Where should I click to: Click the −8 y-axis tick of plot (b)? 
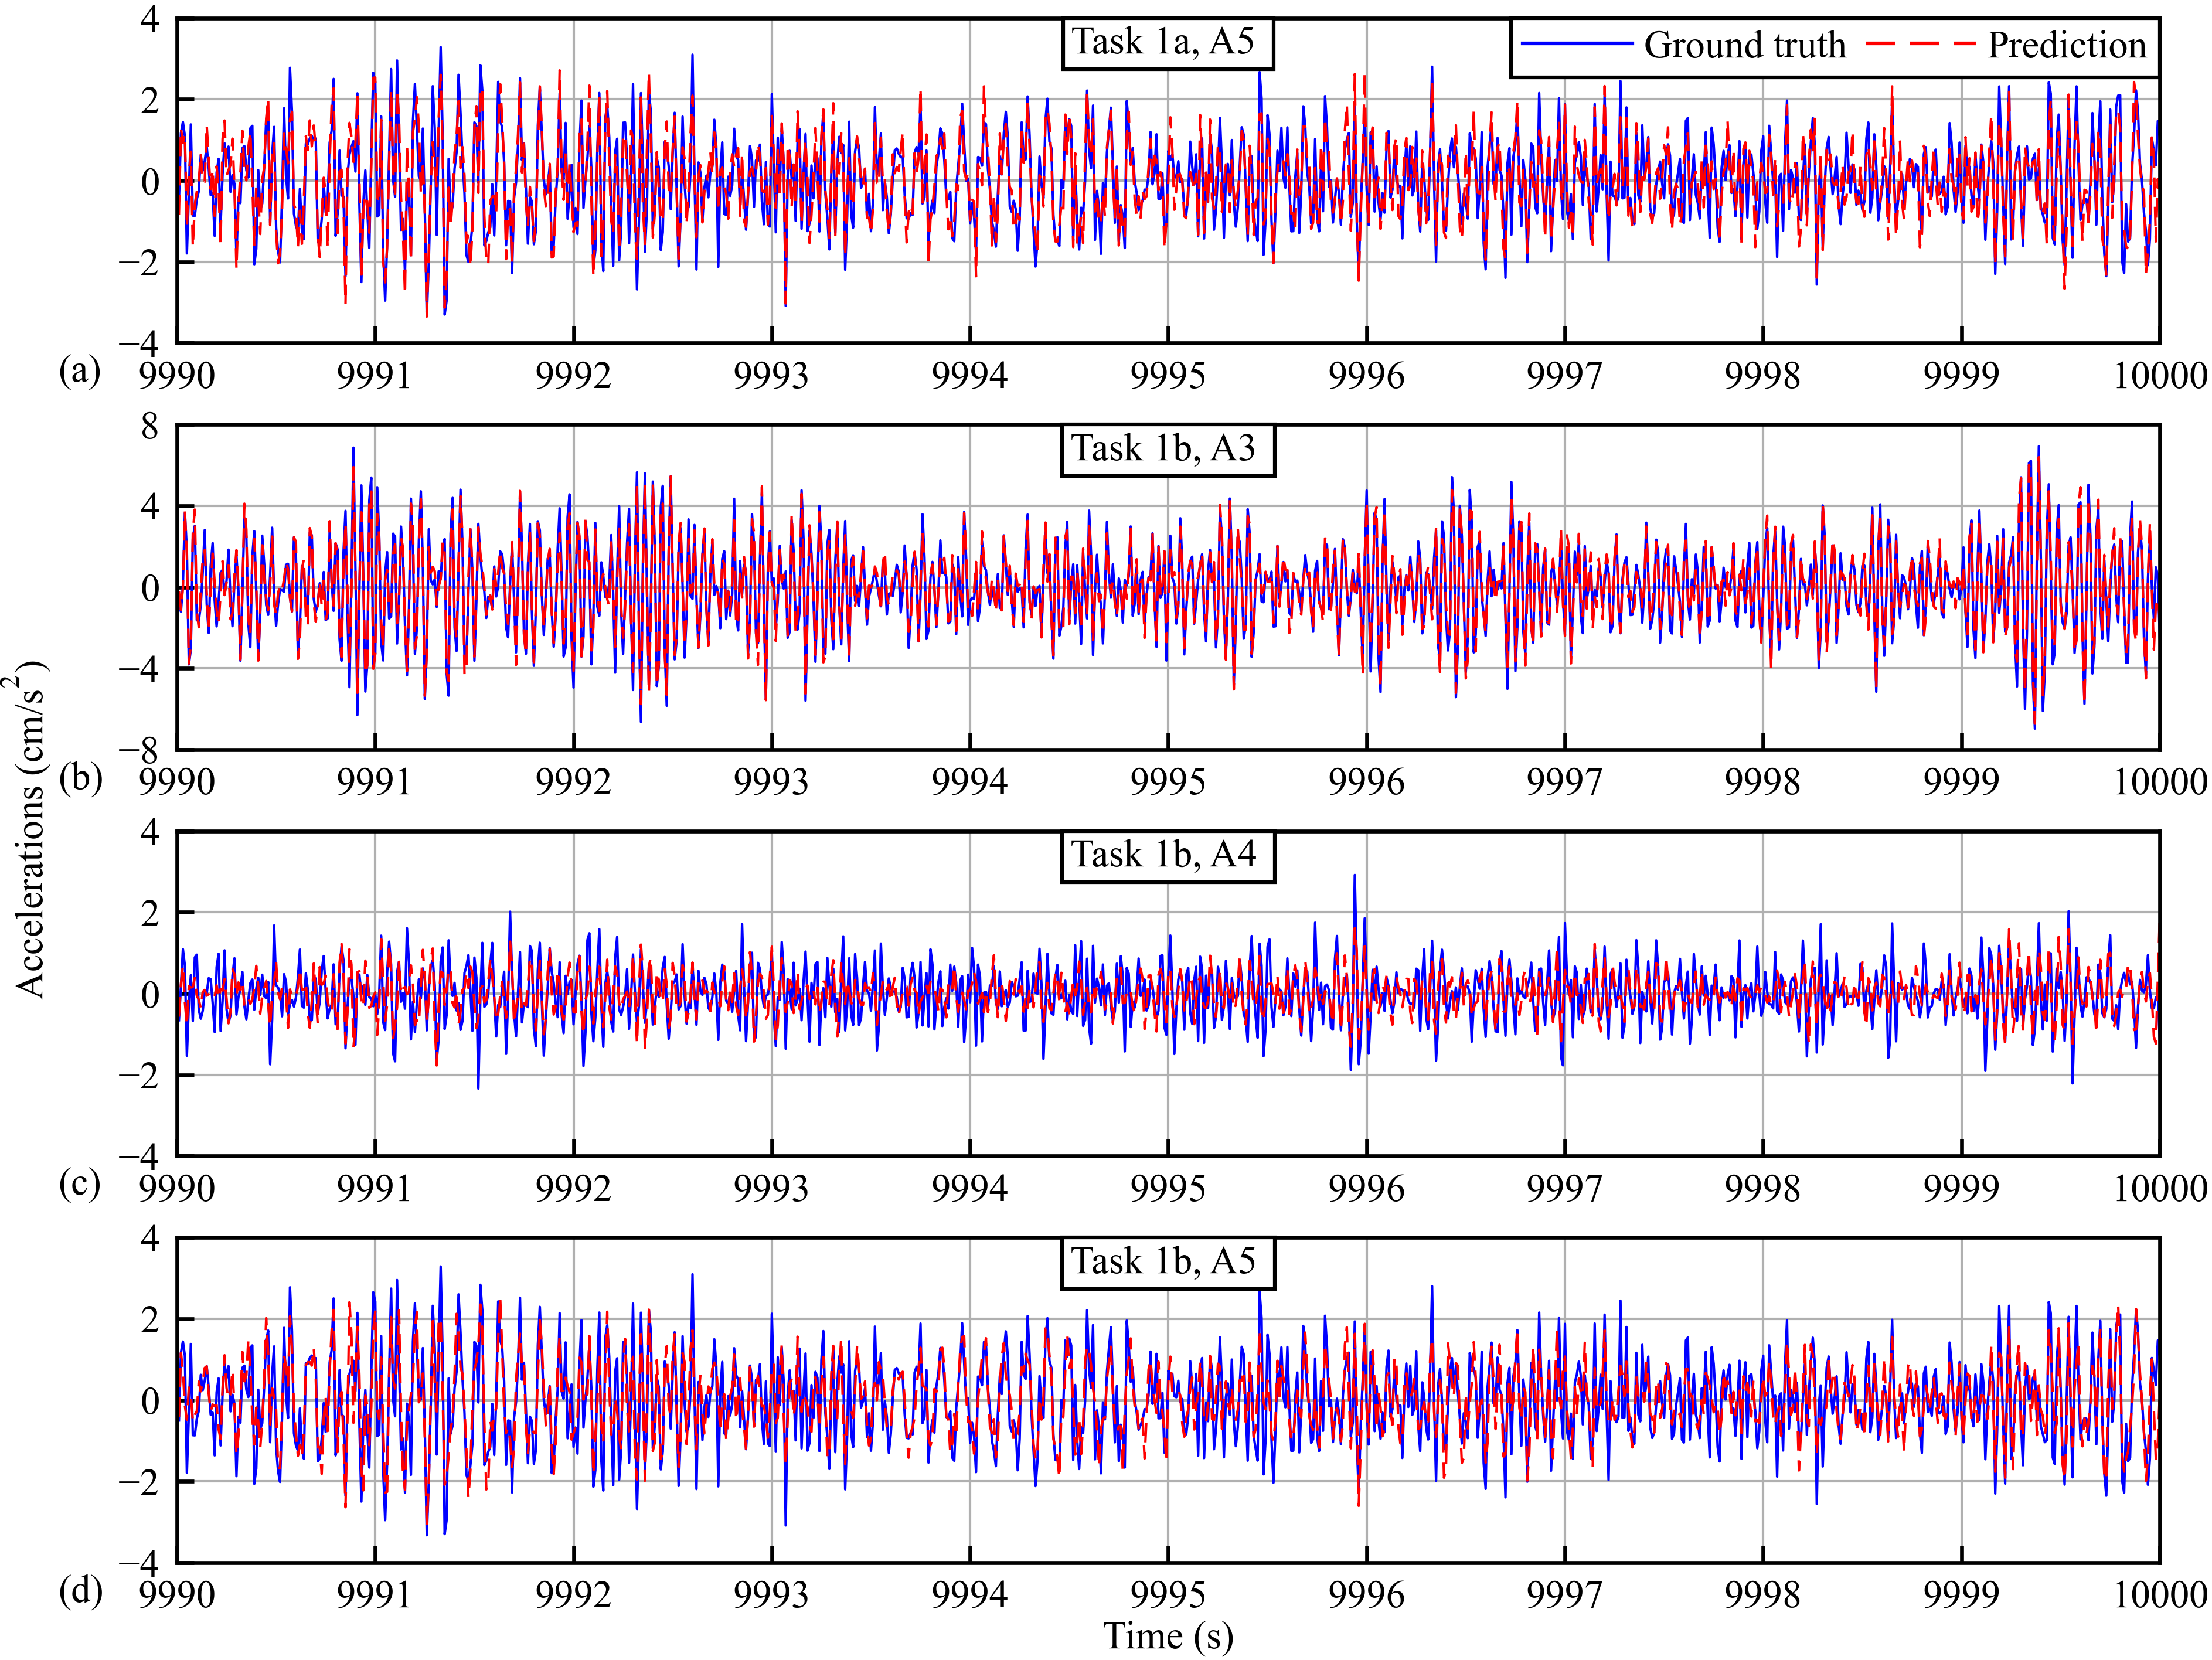[x=140, y=750]
